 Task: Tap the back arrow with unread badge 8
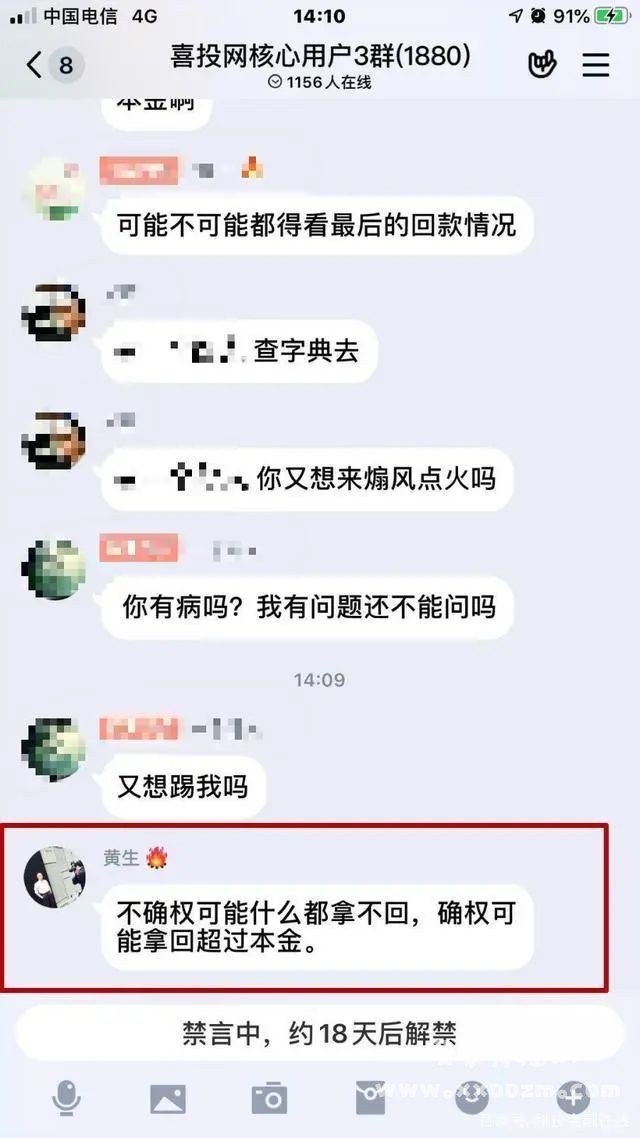(x=54, y=65)
